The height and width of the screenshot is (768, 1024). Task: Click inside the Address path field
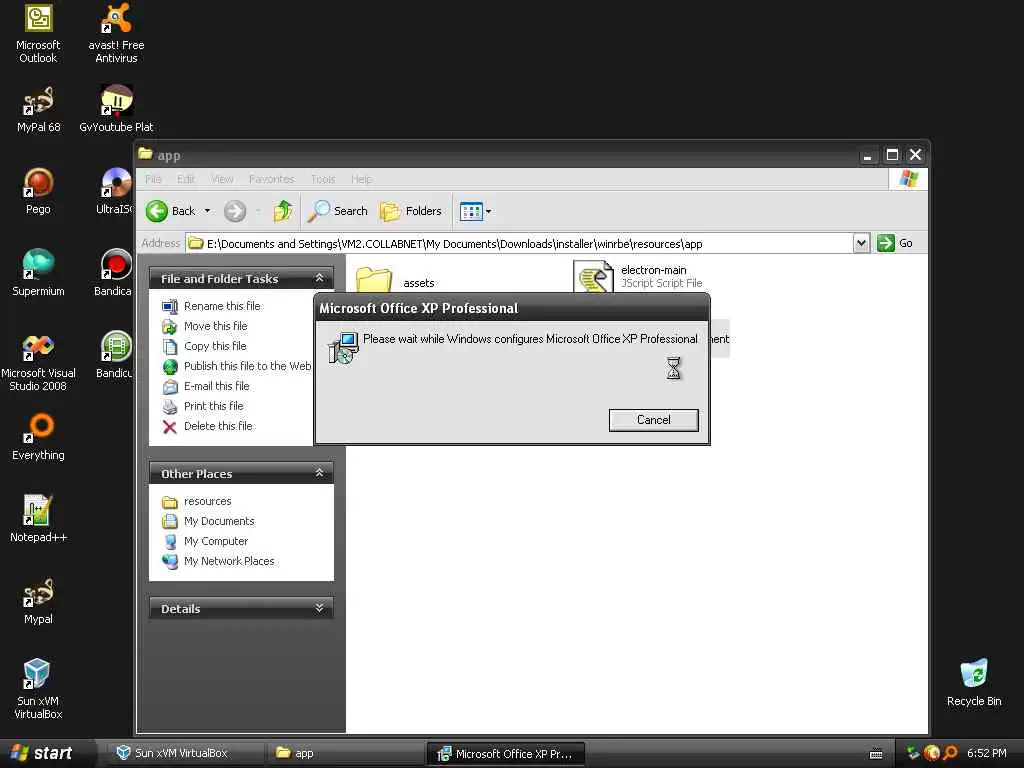(x=520, y=244)
